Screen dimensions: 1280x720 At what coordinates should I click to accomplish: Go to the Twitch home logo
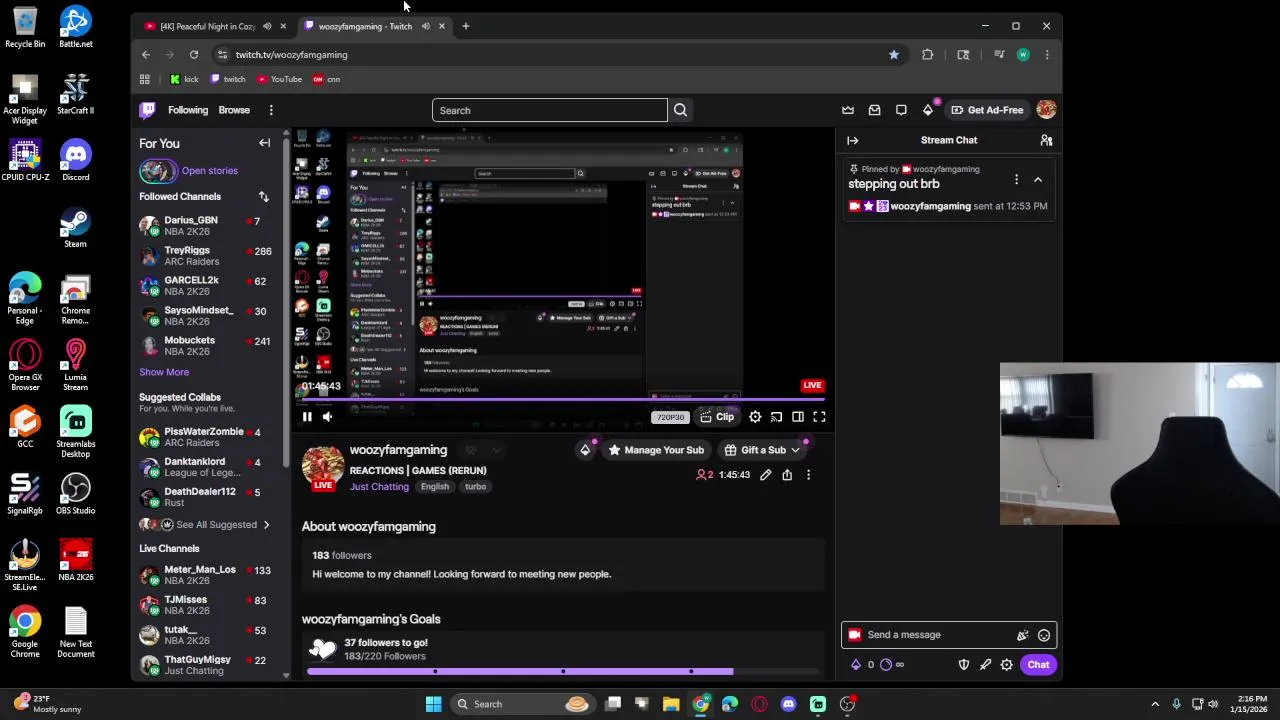coord(148,110)
